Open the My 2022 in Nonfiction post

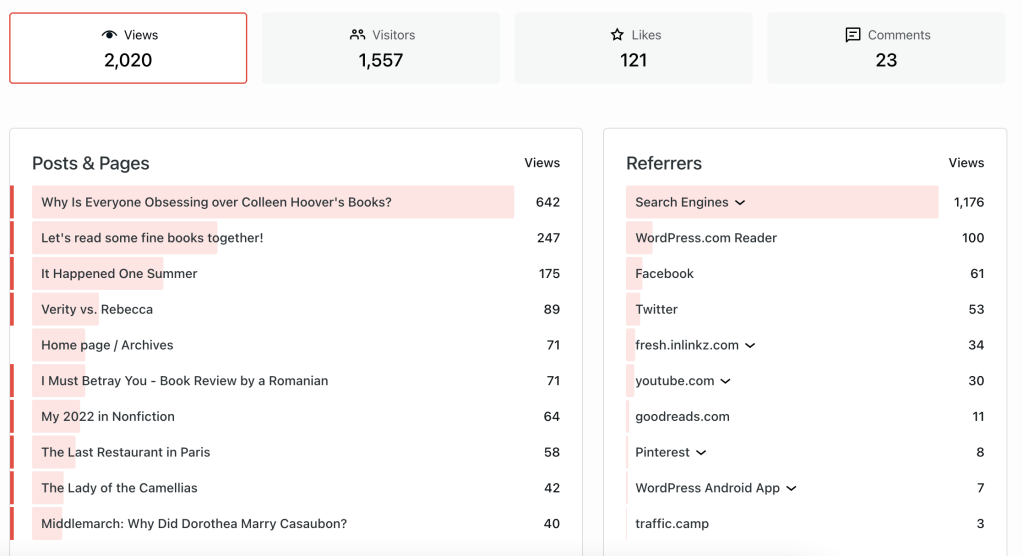point(108,417)
